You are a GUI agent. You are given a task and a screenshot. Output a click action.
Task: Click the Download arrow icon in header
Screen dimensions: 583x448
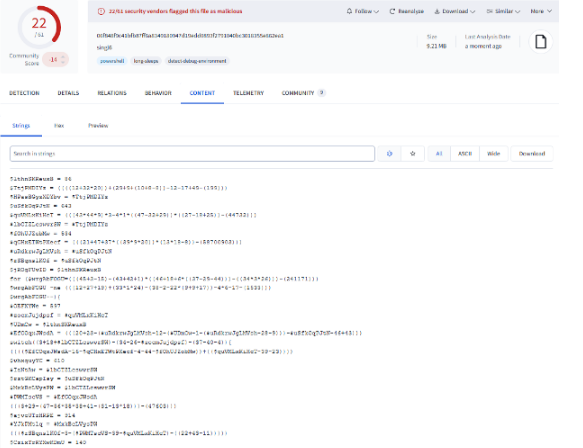coord(437,11)
